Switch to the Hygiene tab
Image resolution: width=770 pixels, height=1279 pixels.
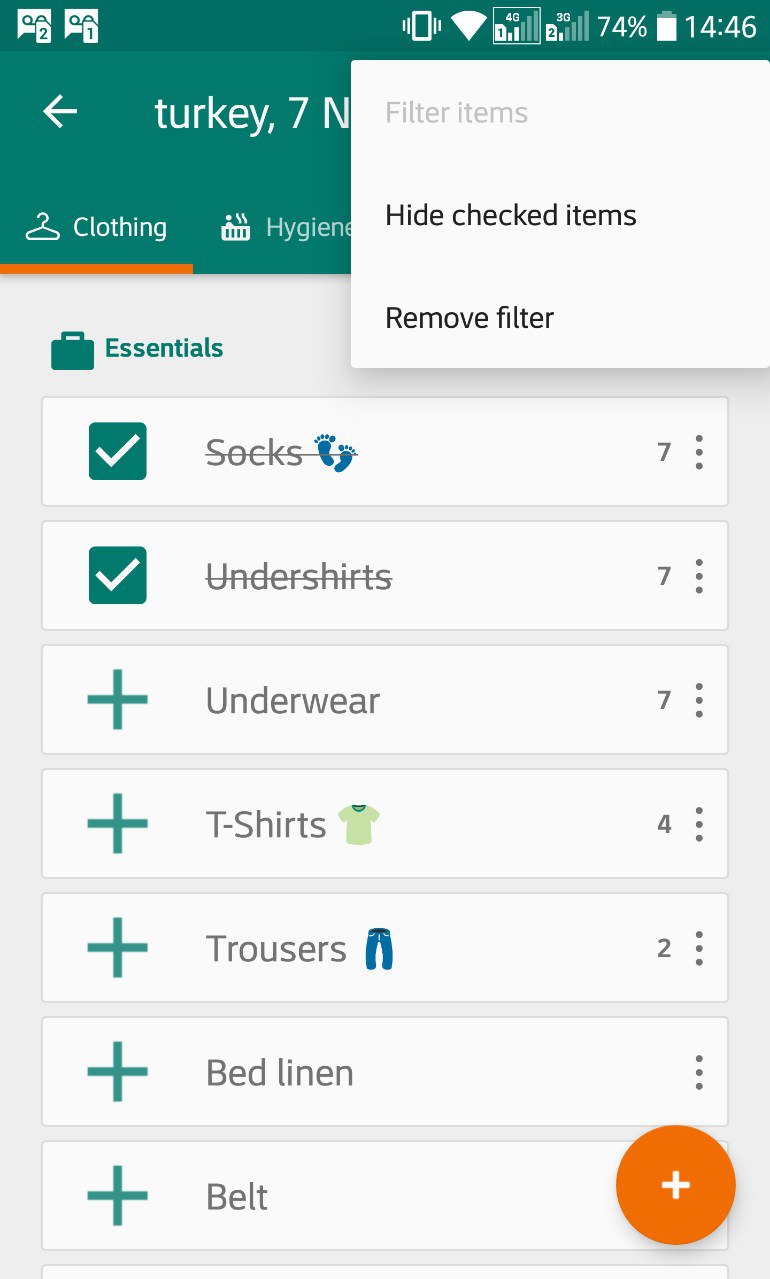285,228
